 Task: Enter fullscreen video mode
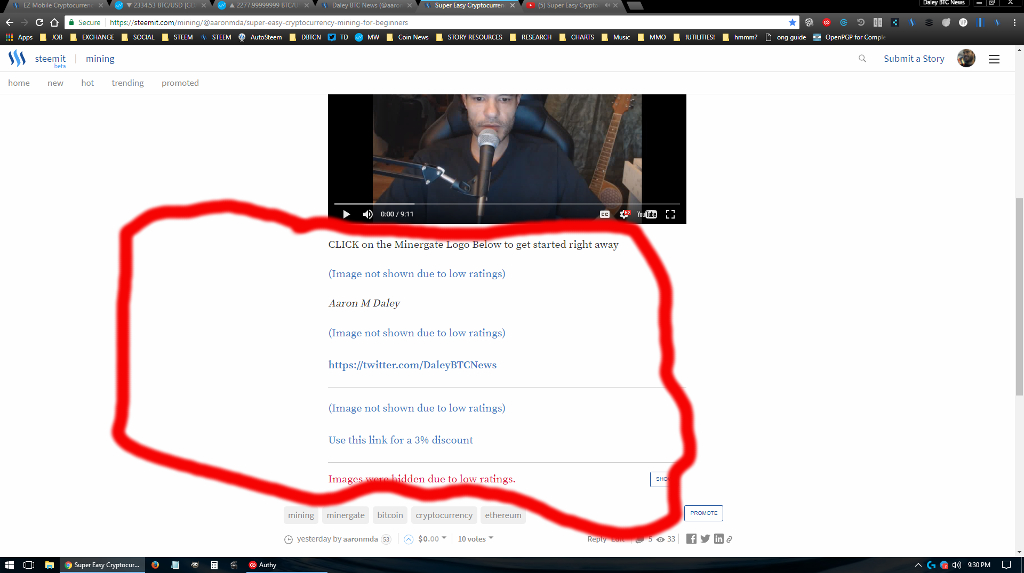tap(670, 214)
